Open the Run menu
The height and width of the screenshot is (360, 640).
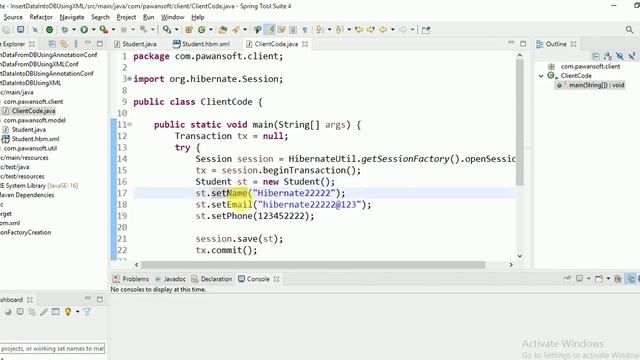point(149,17)
